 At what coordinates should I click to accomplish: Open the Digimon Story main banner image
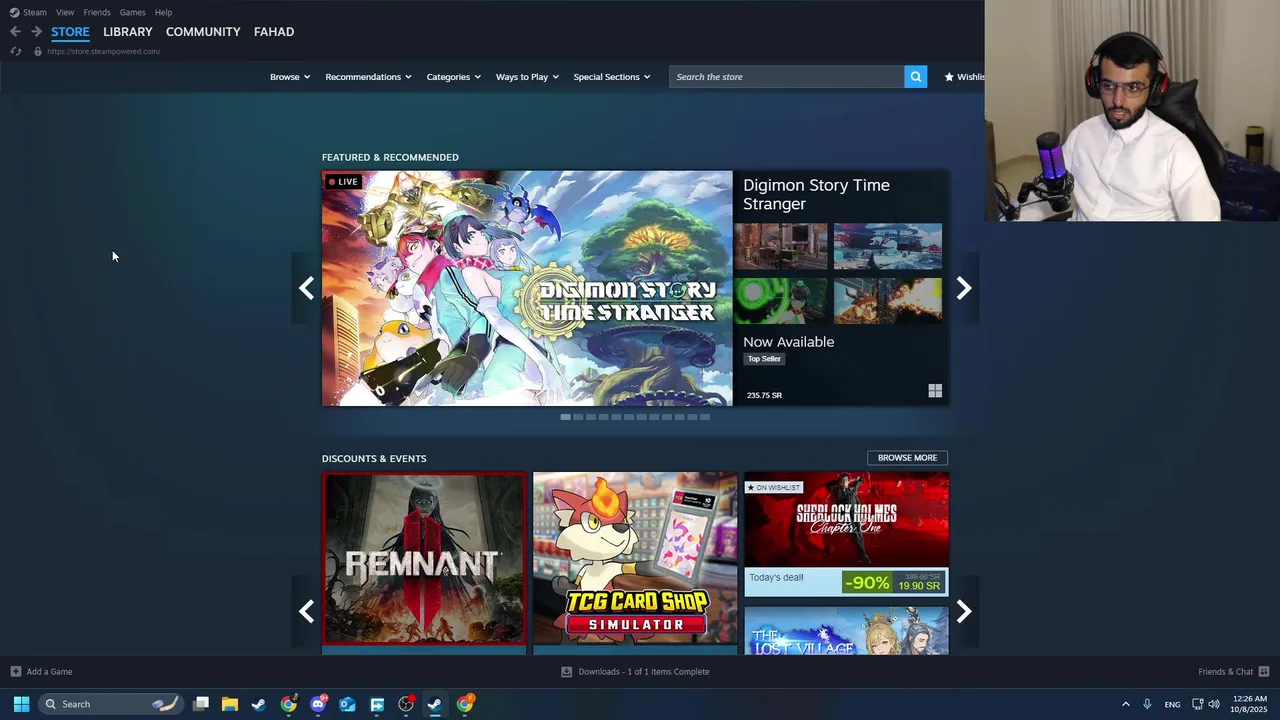tap(527, 288)
